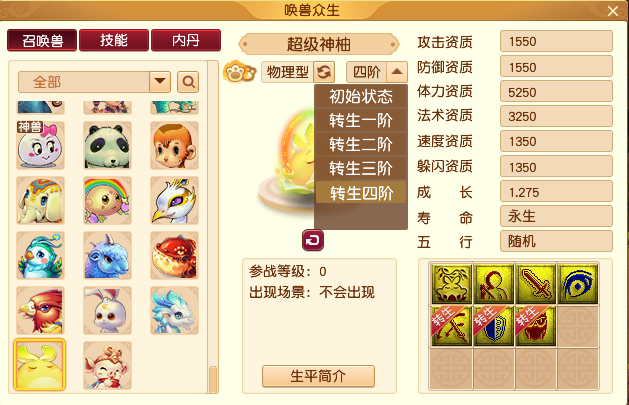Viewport: 629px width, 405px height.
Task: Switch to the 技能 tab
Action: pyautogui.click(x=114, y=40)
